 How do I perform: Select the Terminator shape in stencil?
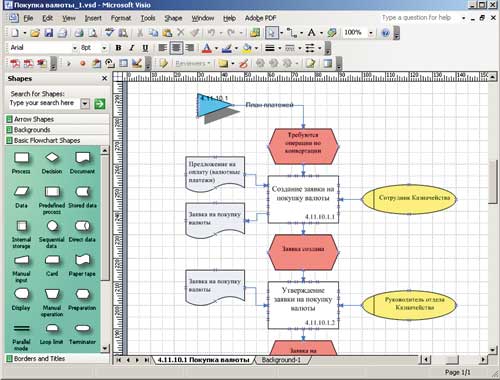pos(82,333)
